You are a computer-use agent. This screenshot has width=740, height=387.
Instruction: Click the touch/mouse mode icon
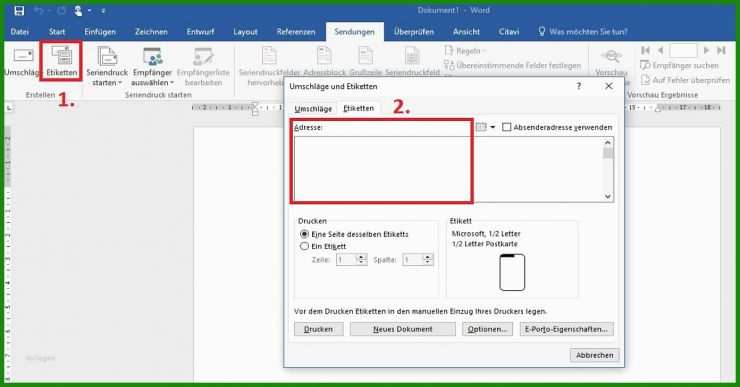point(78,10)
